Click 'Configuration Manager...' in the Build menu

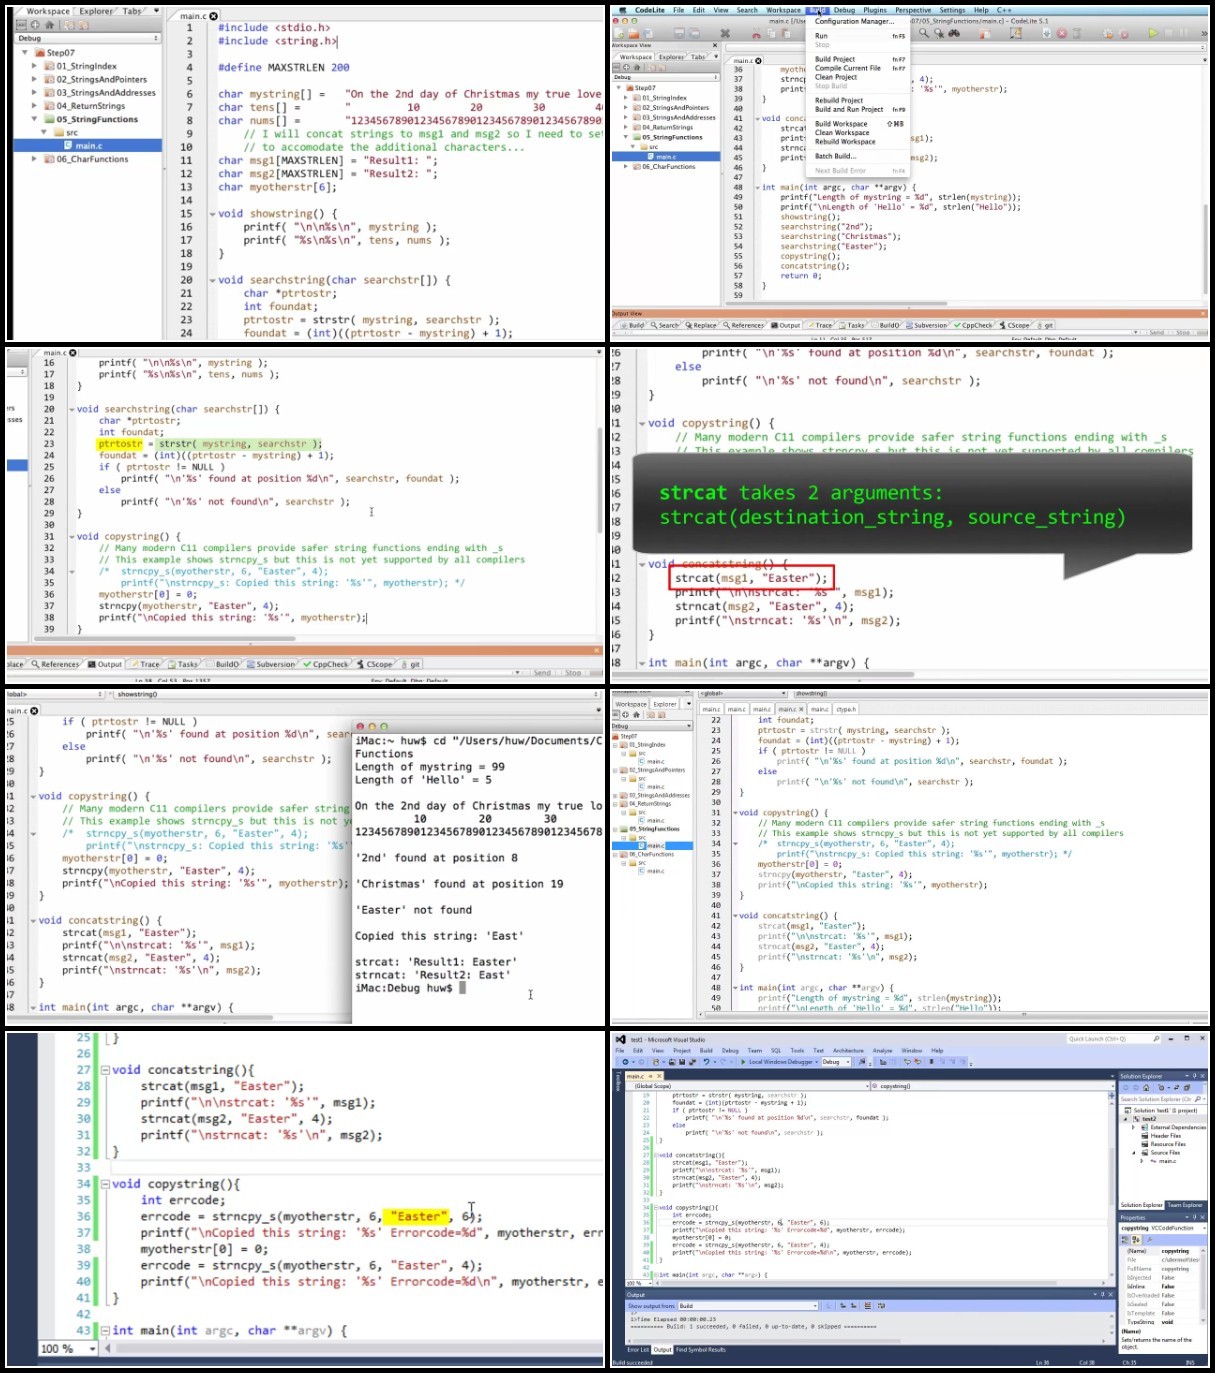(854, 22)
